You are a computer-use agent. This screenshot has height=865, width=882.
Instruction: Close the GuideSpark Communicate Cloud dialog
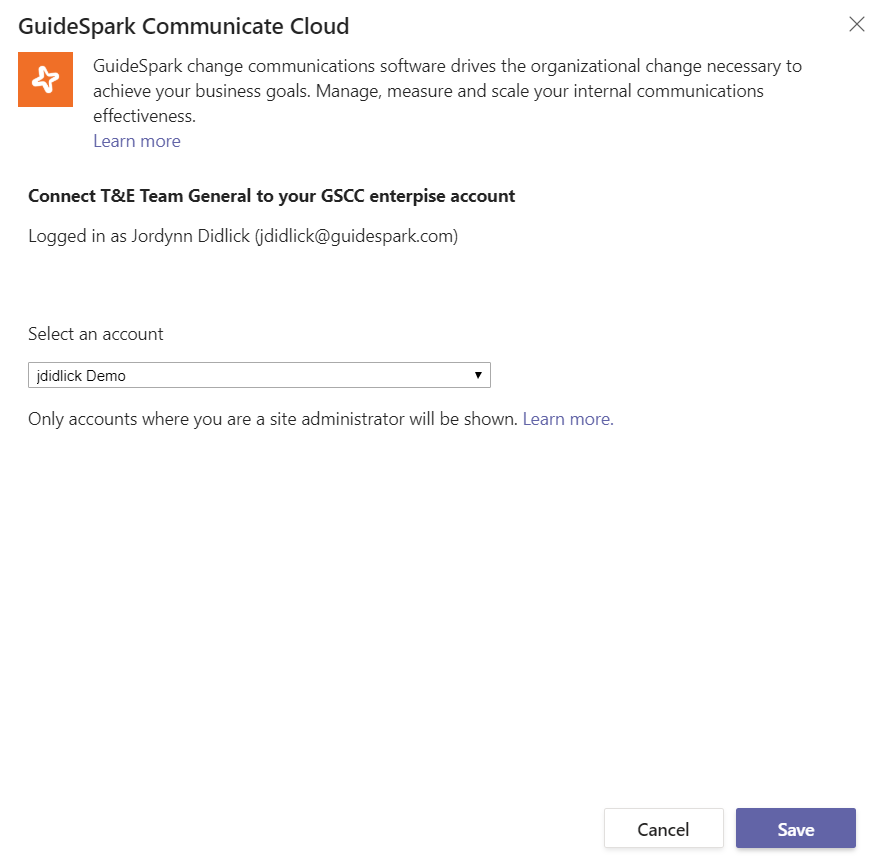point(856,25)
